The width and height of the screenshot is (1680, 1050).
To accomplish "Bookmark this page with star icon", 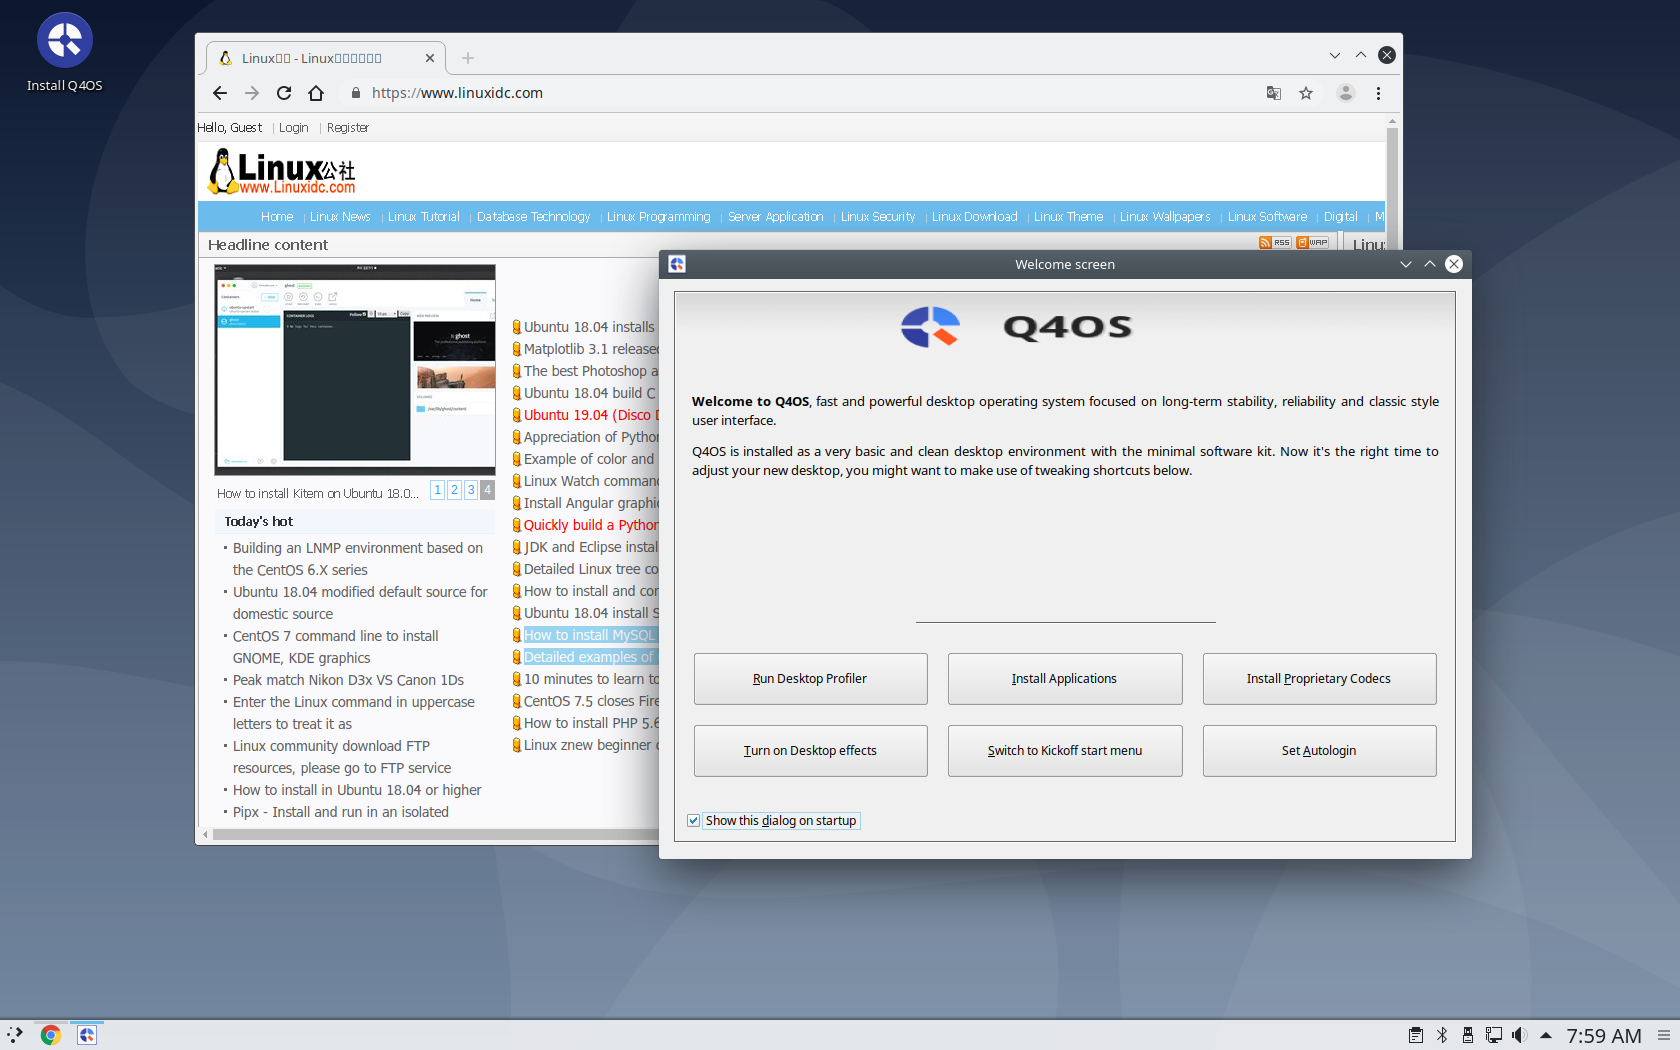I will coord(1306,93).
